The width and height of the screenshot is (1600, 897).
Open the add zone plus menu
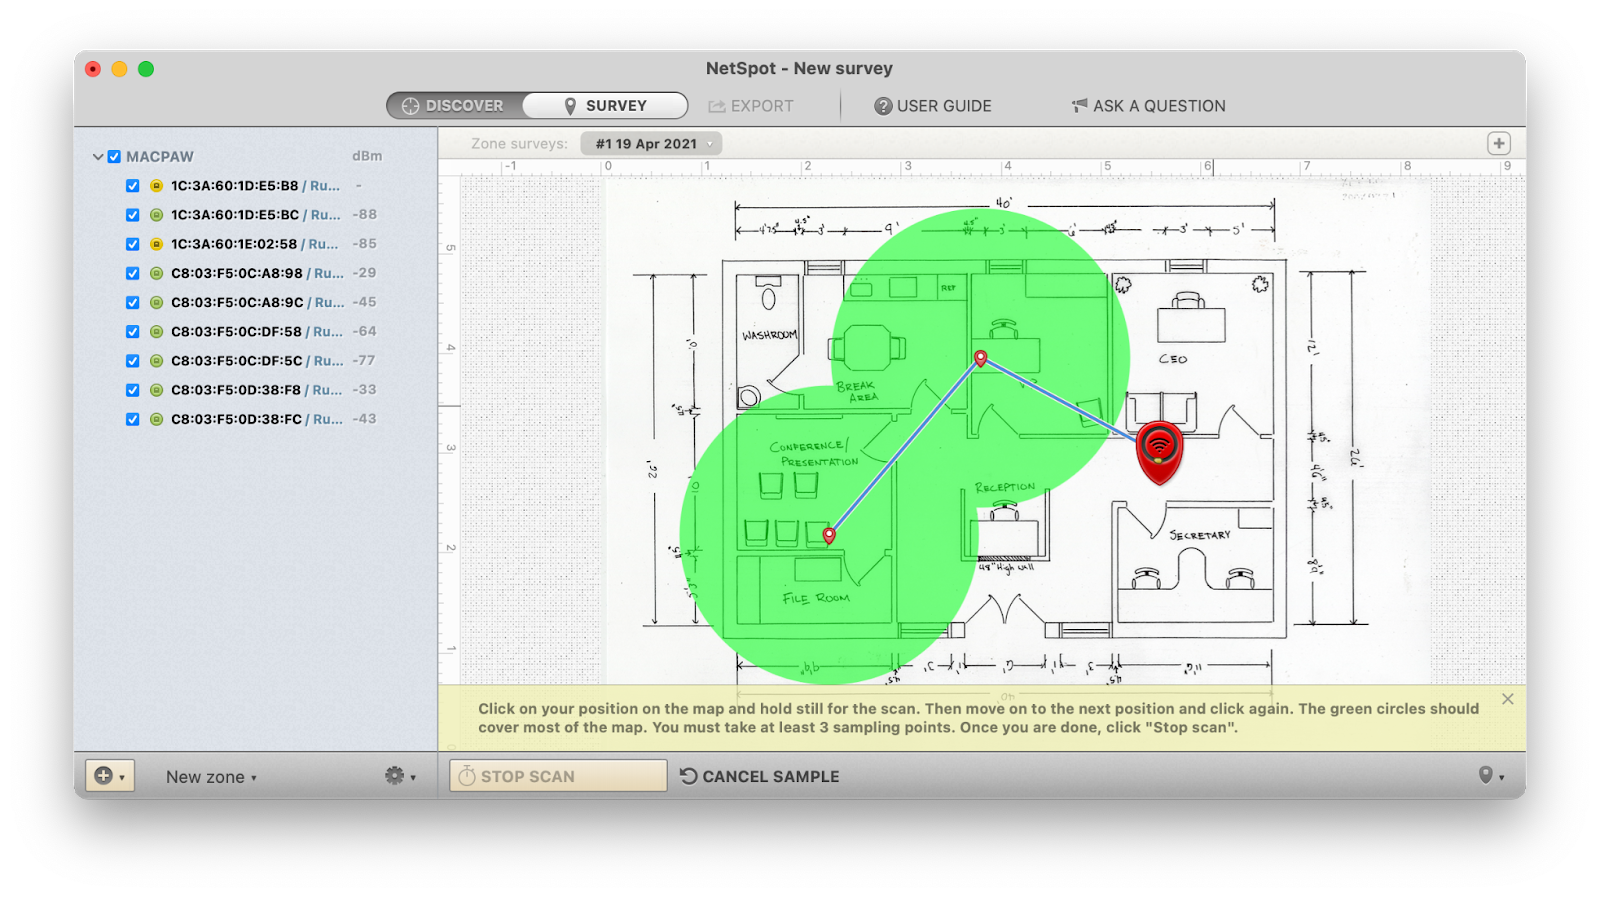pyautogui.click(x=109, y=776)
